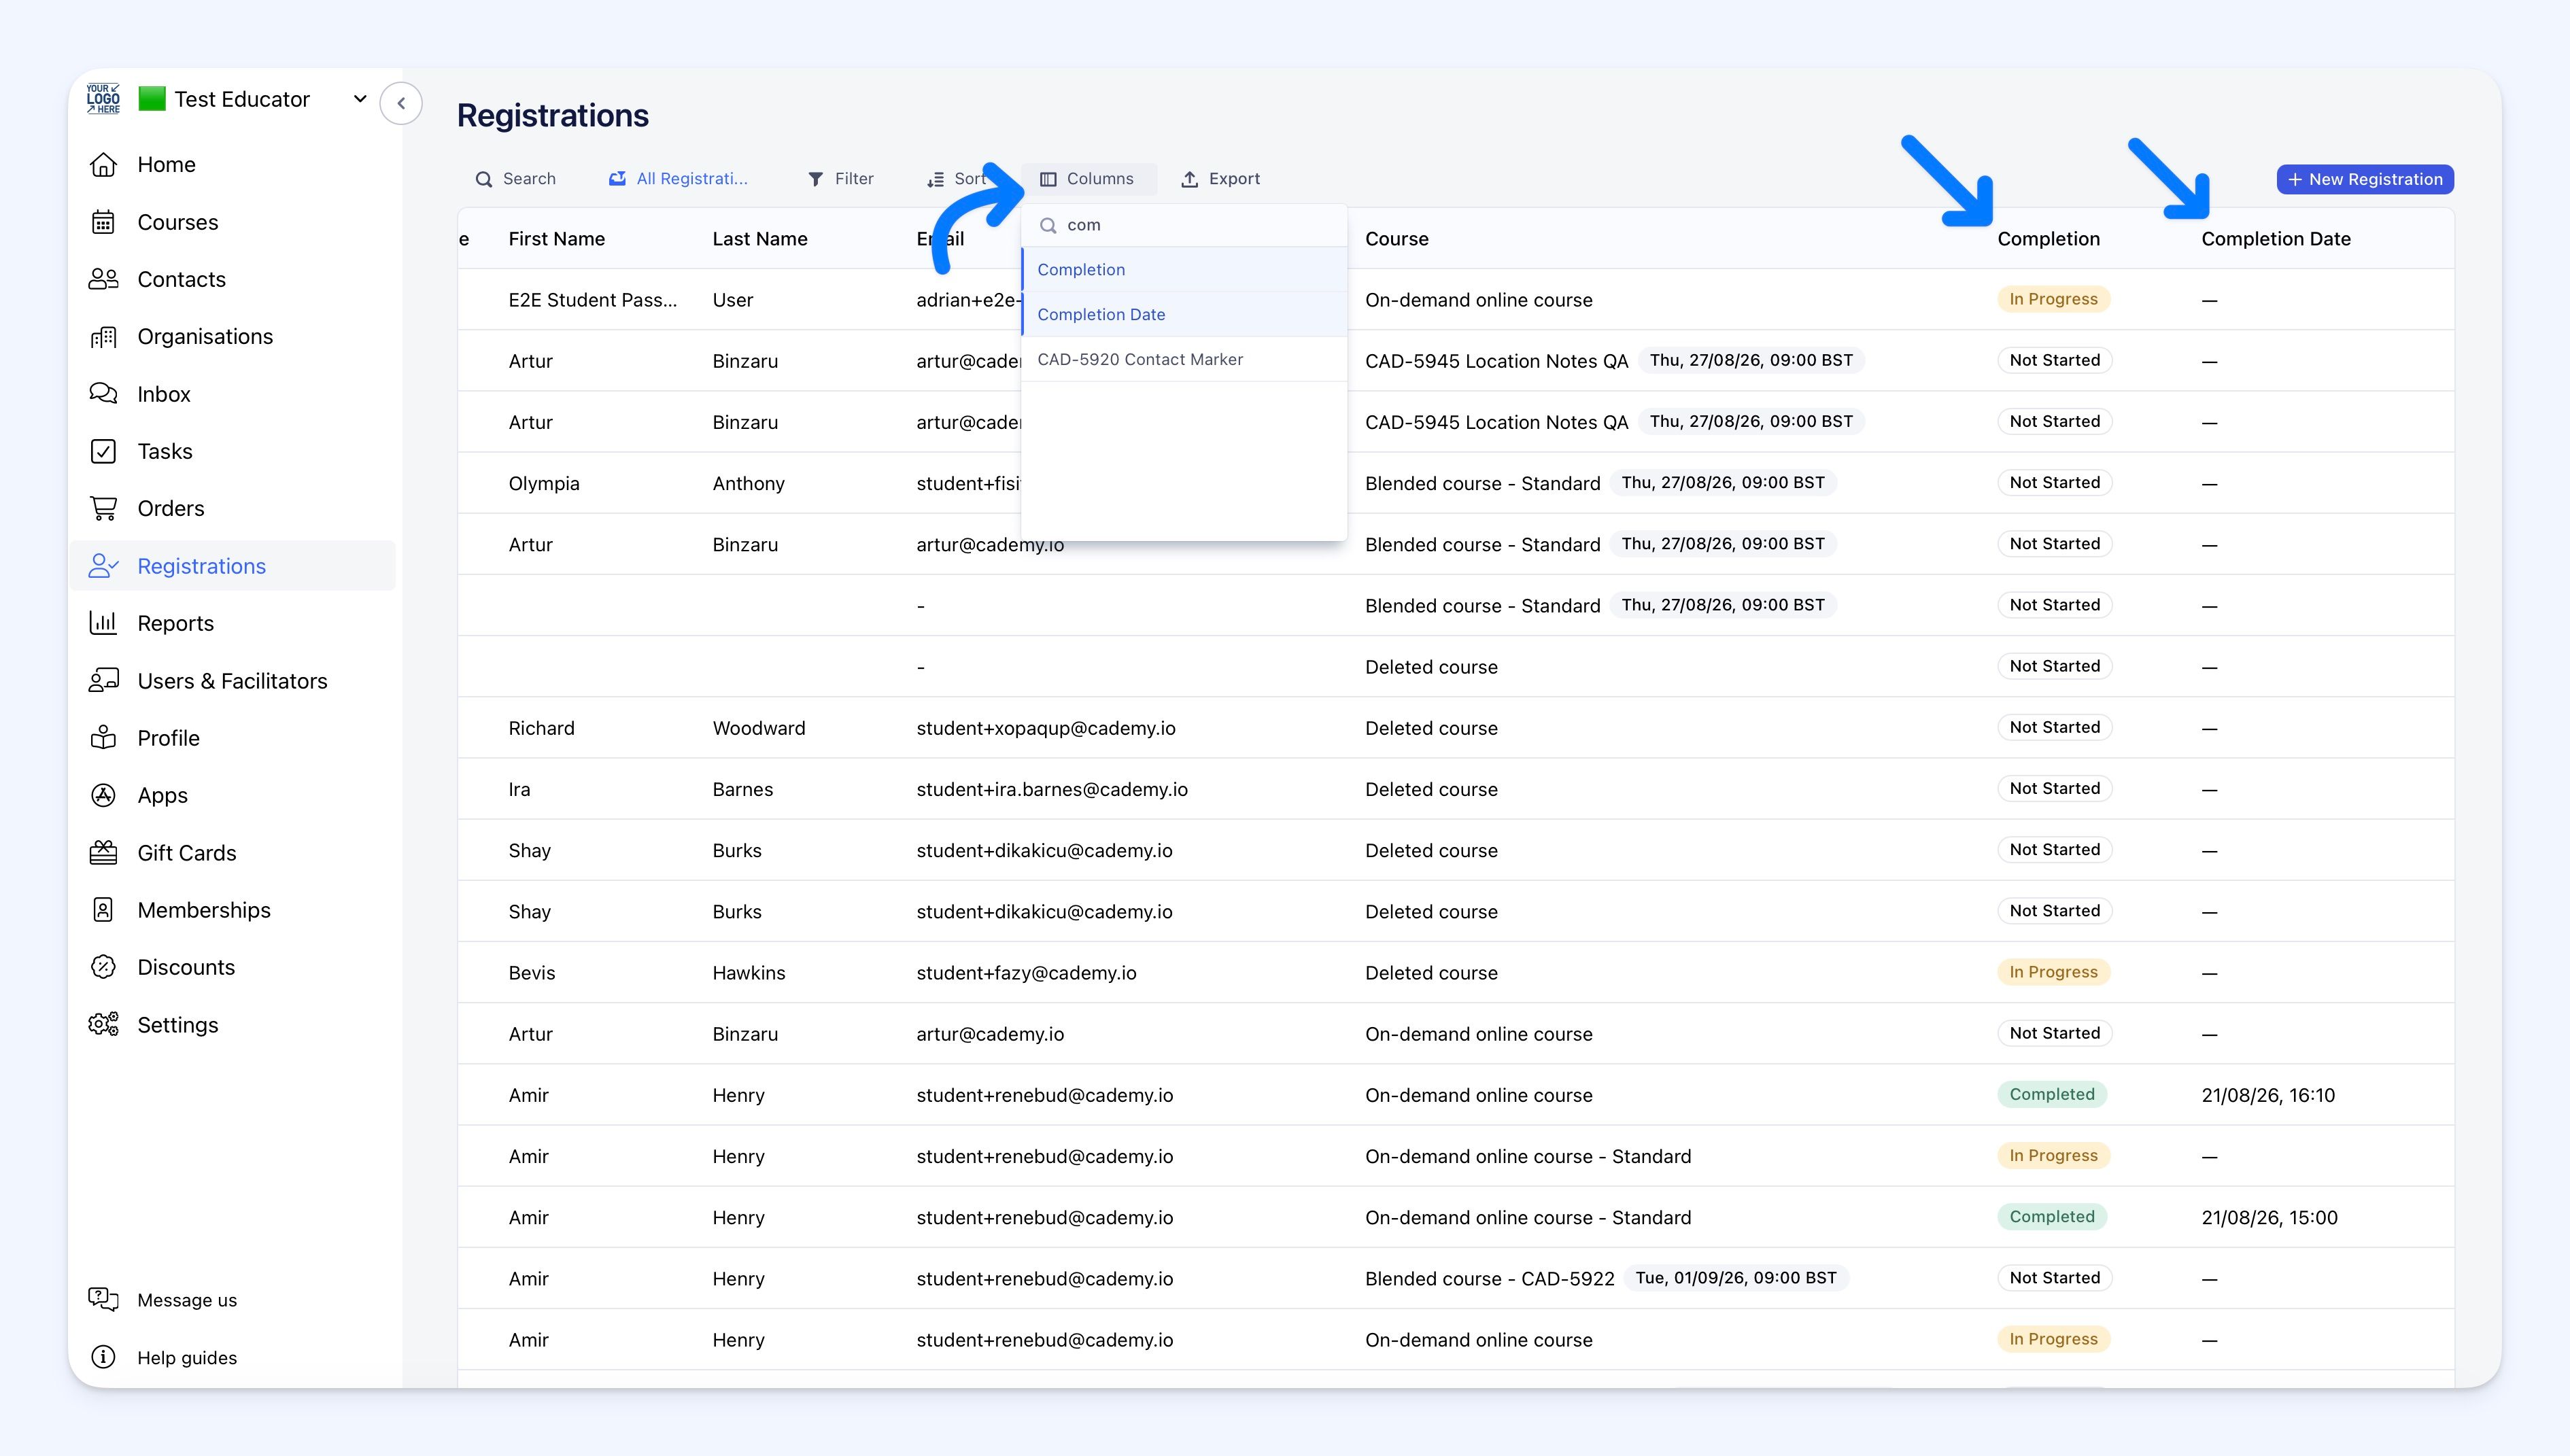
Task: Open the Help guides link
Action: click(x=187, y=1358)
